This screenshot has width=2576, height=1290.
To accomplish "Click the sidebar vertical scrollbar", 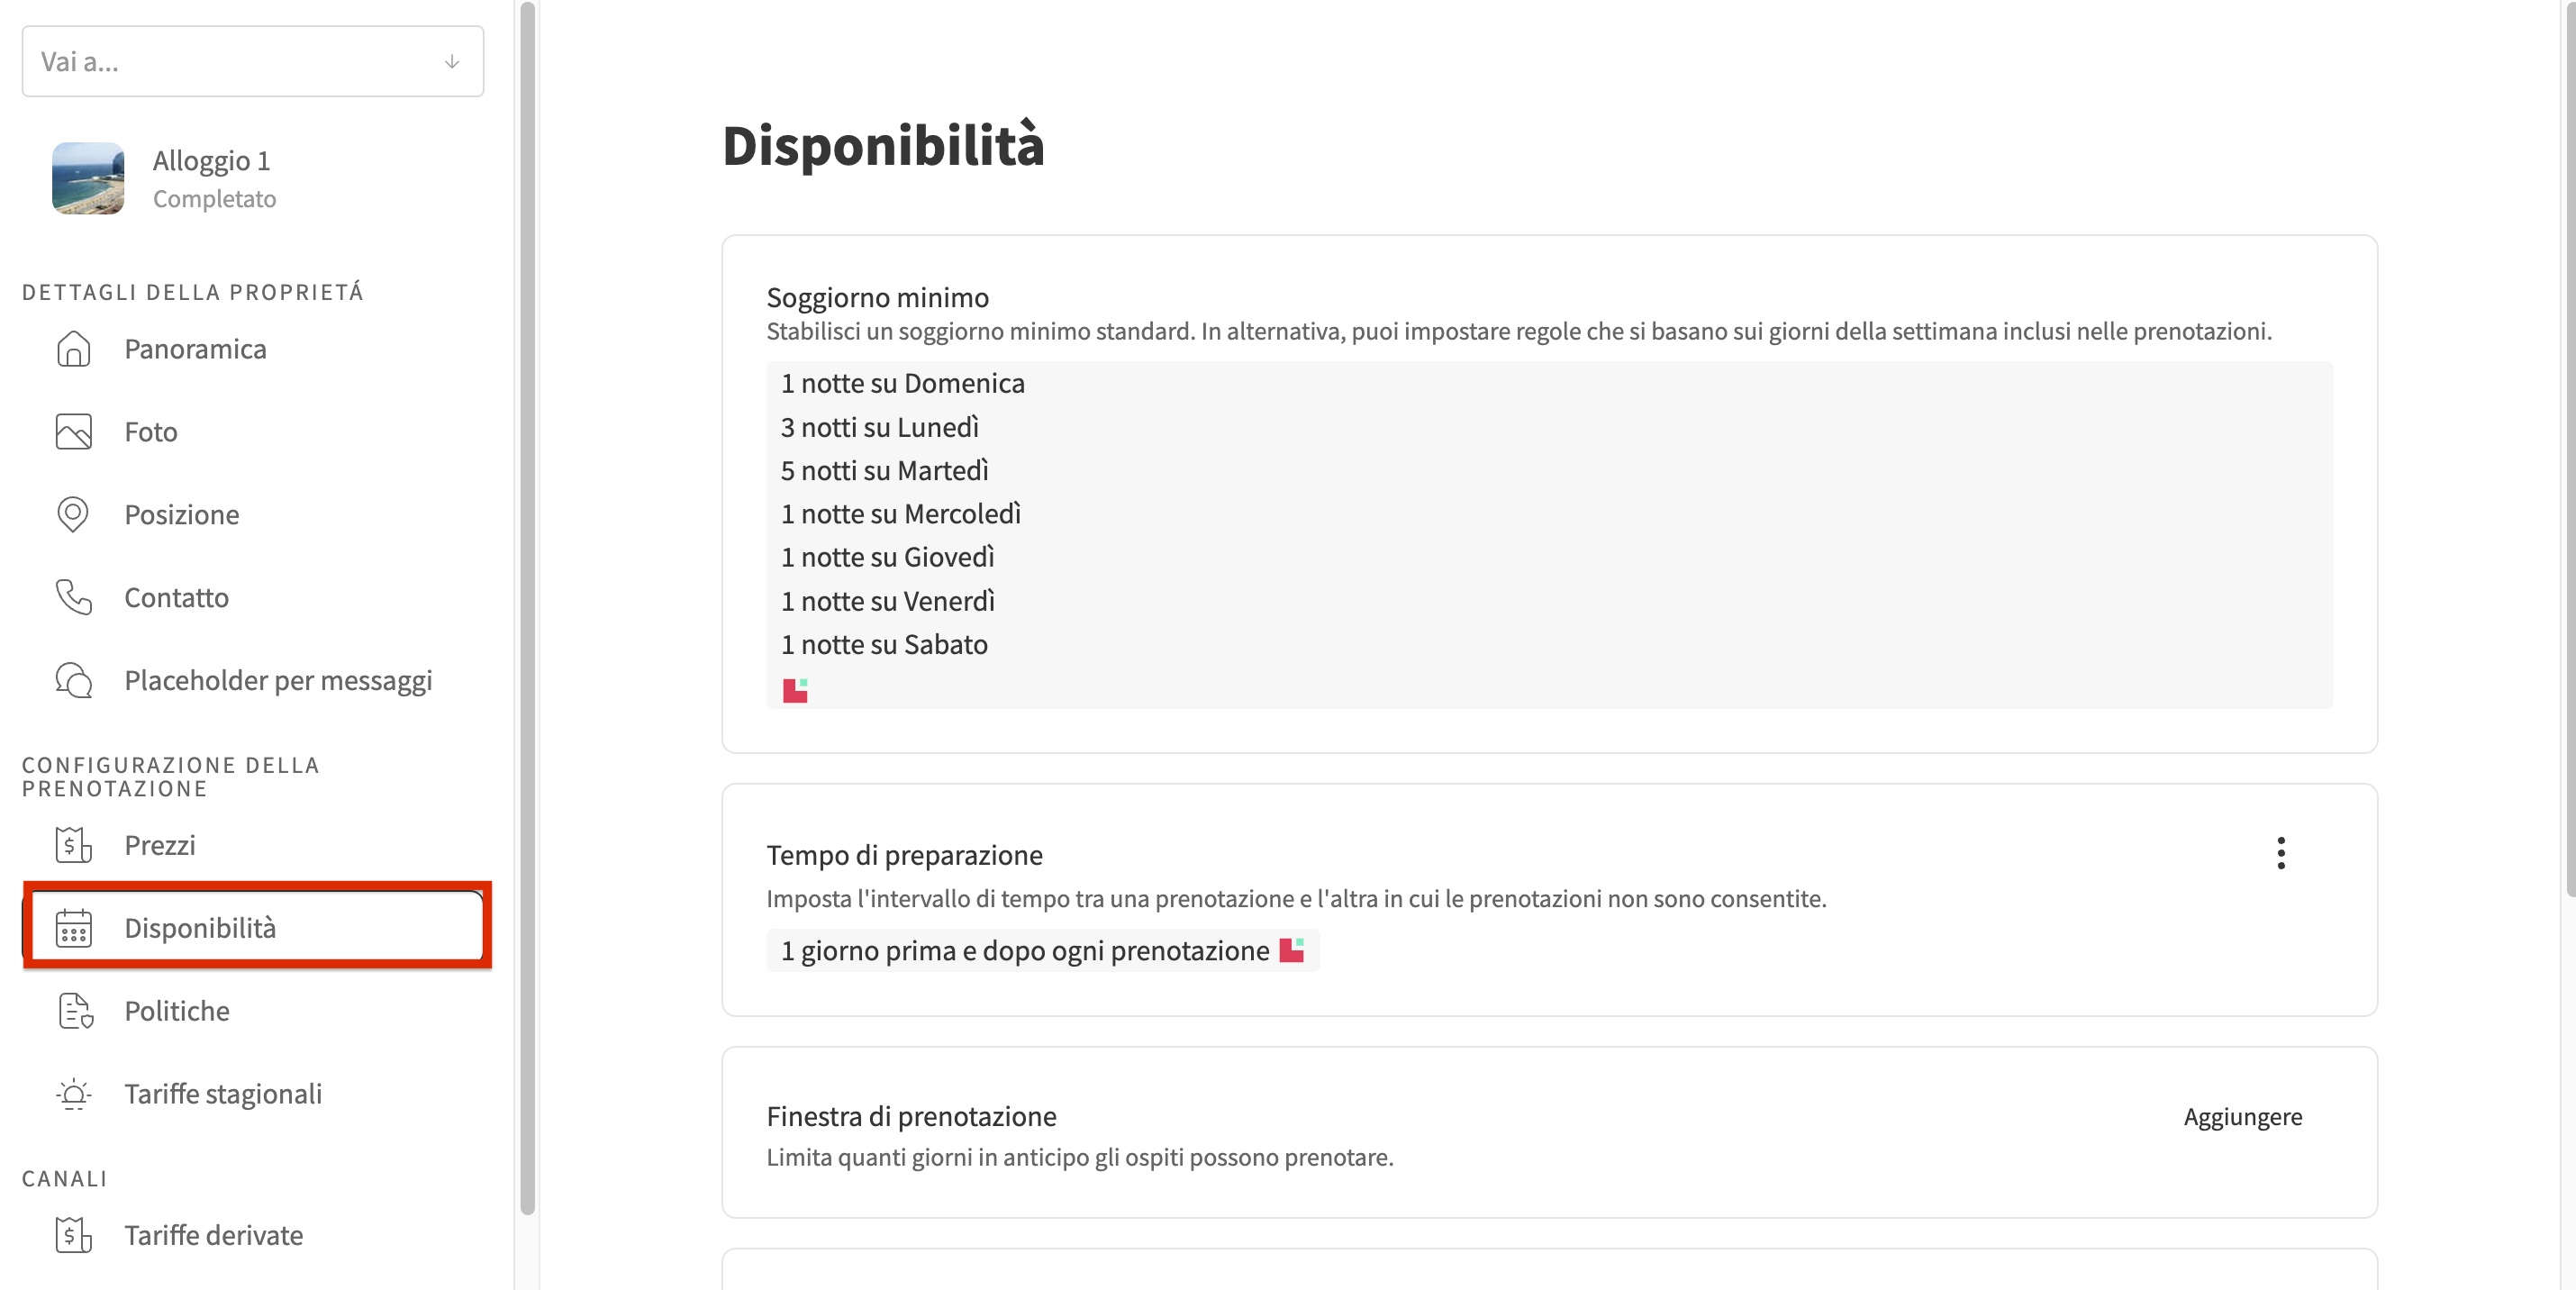I will coord(528,608).
